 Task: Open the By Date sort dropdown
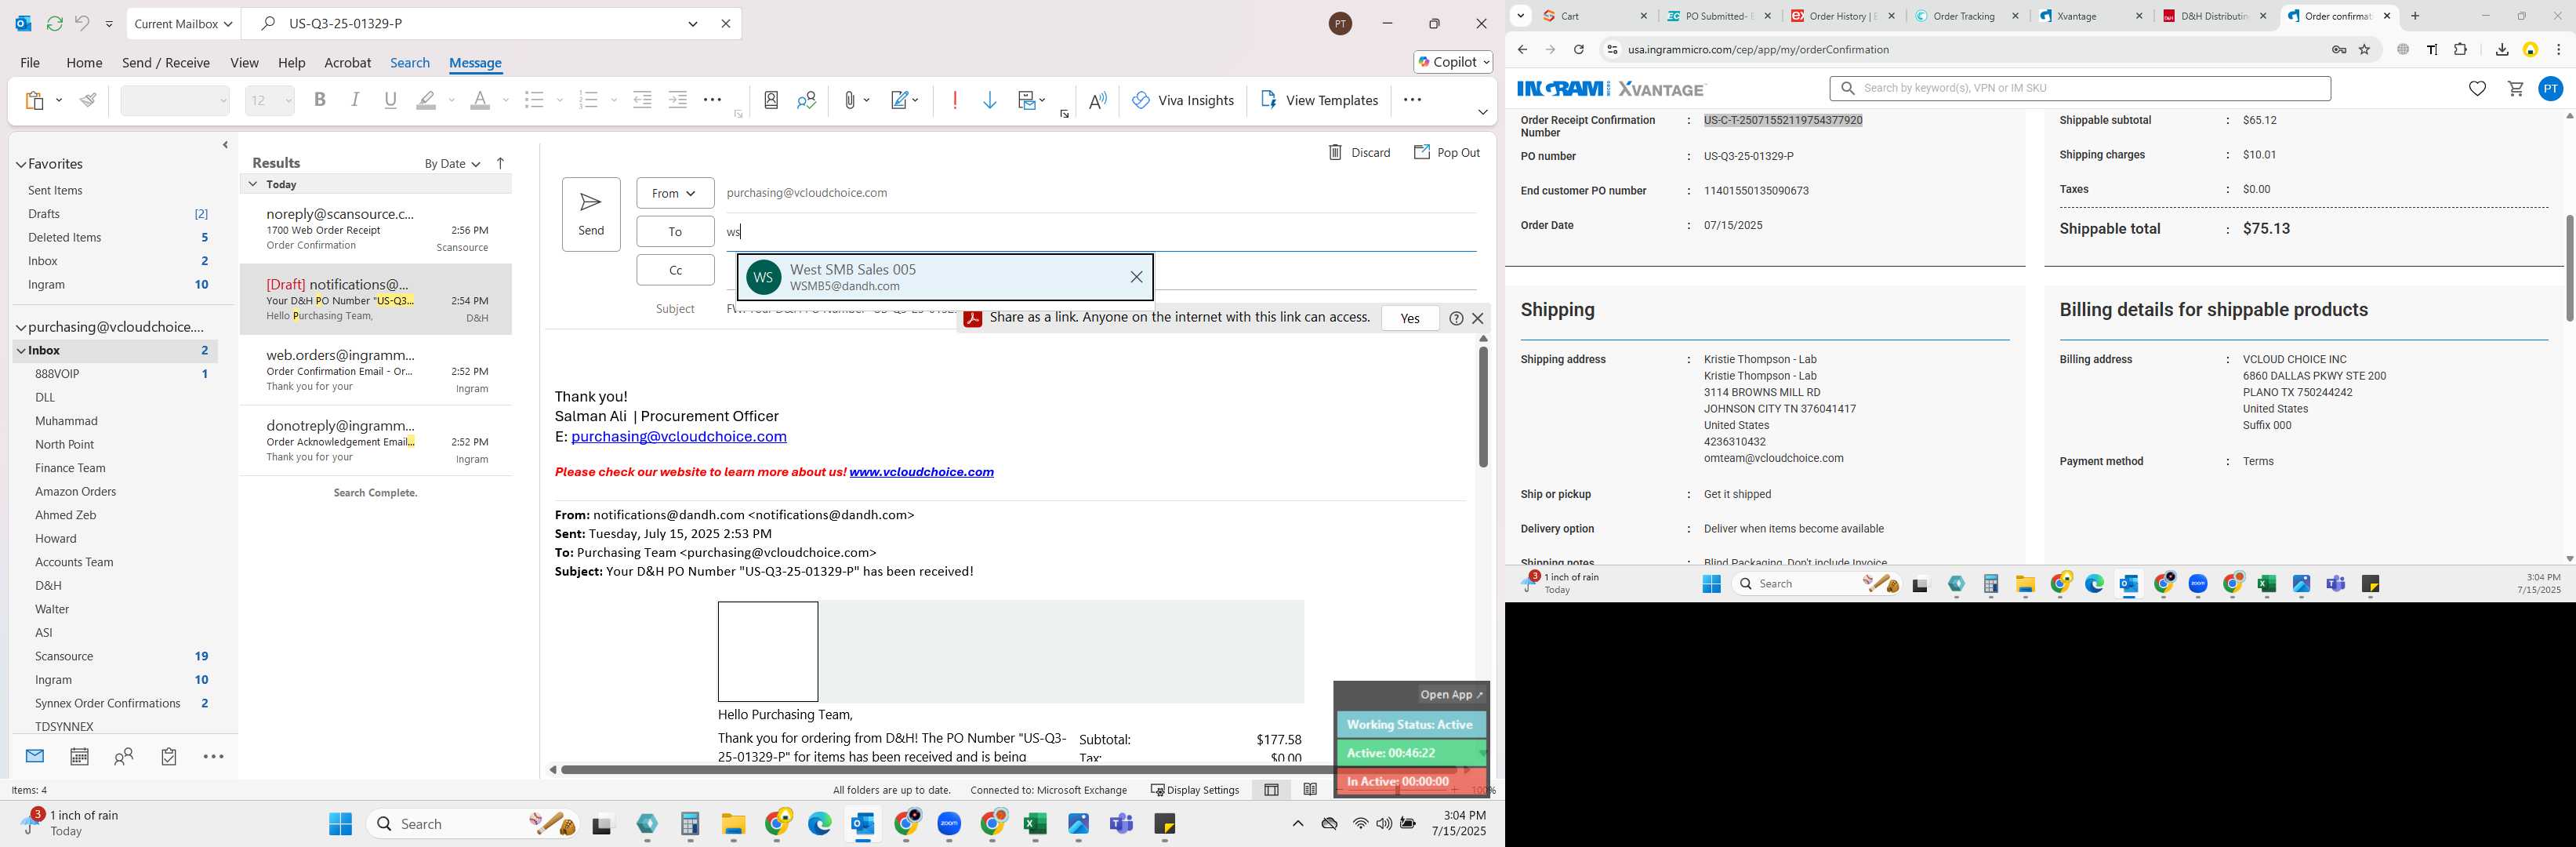(x=452, y=164)
